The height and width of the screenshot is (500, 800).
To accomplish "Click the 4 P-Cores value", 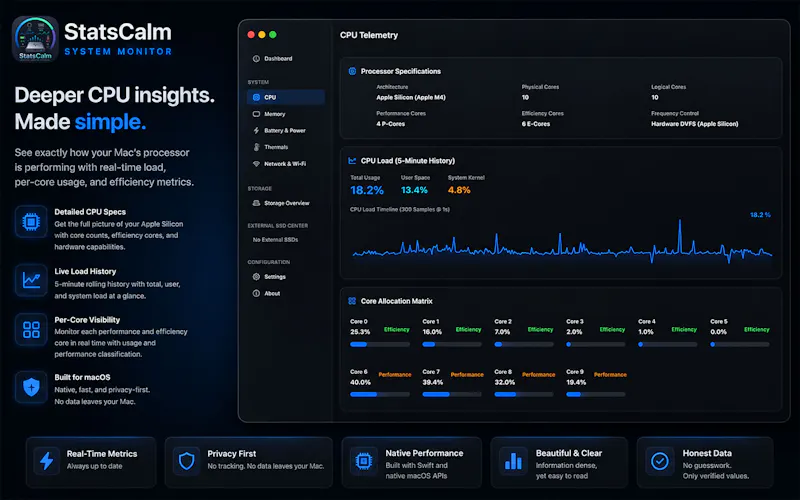I will [x=391, y=124].
